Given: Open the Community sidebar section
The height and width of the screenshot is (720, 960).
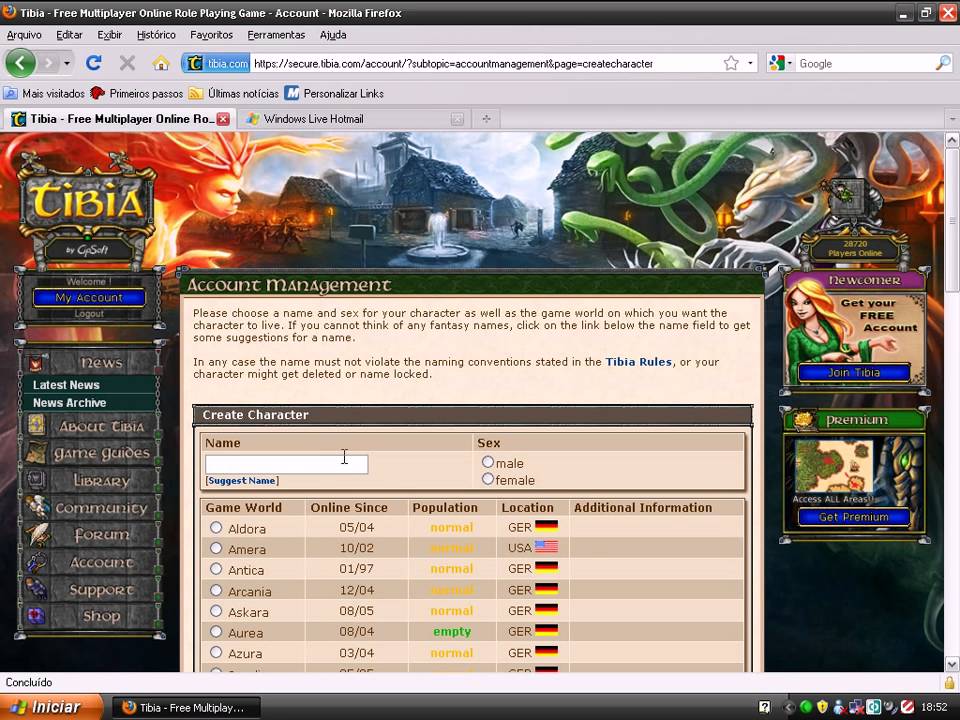Looking at the screenshot, I should tap(92, 508).
